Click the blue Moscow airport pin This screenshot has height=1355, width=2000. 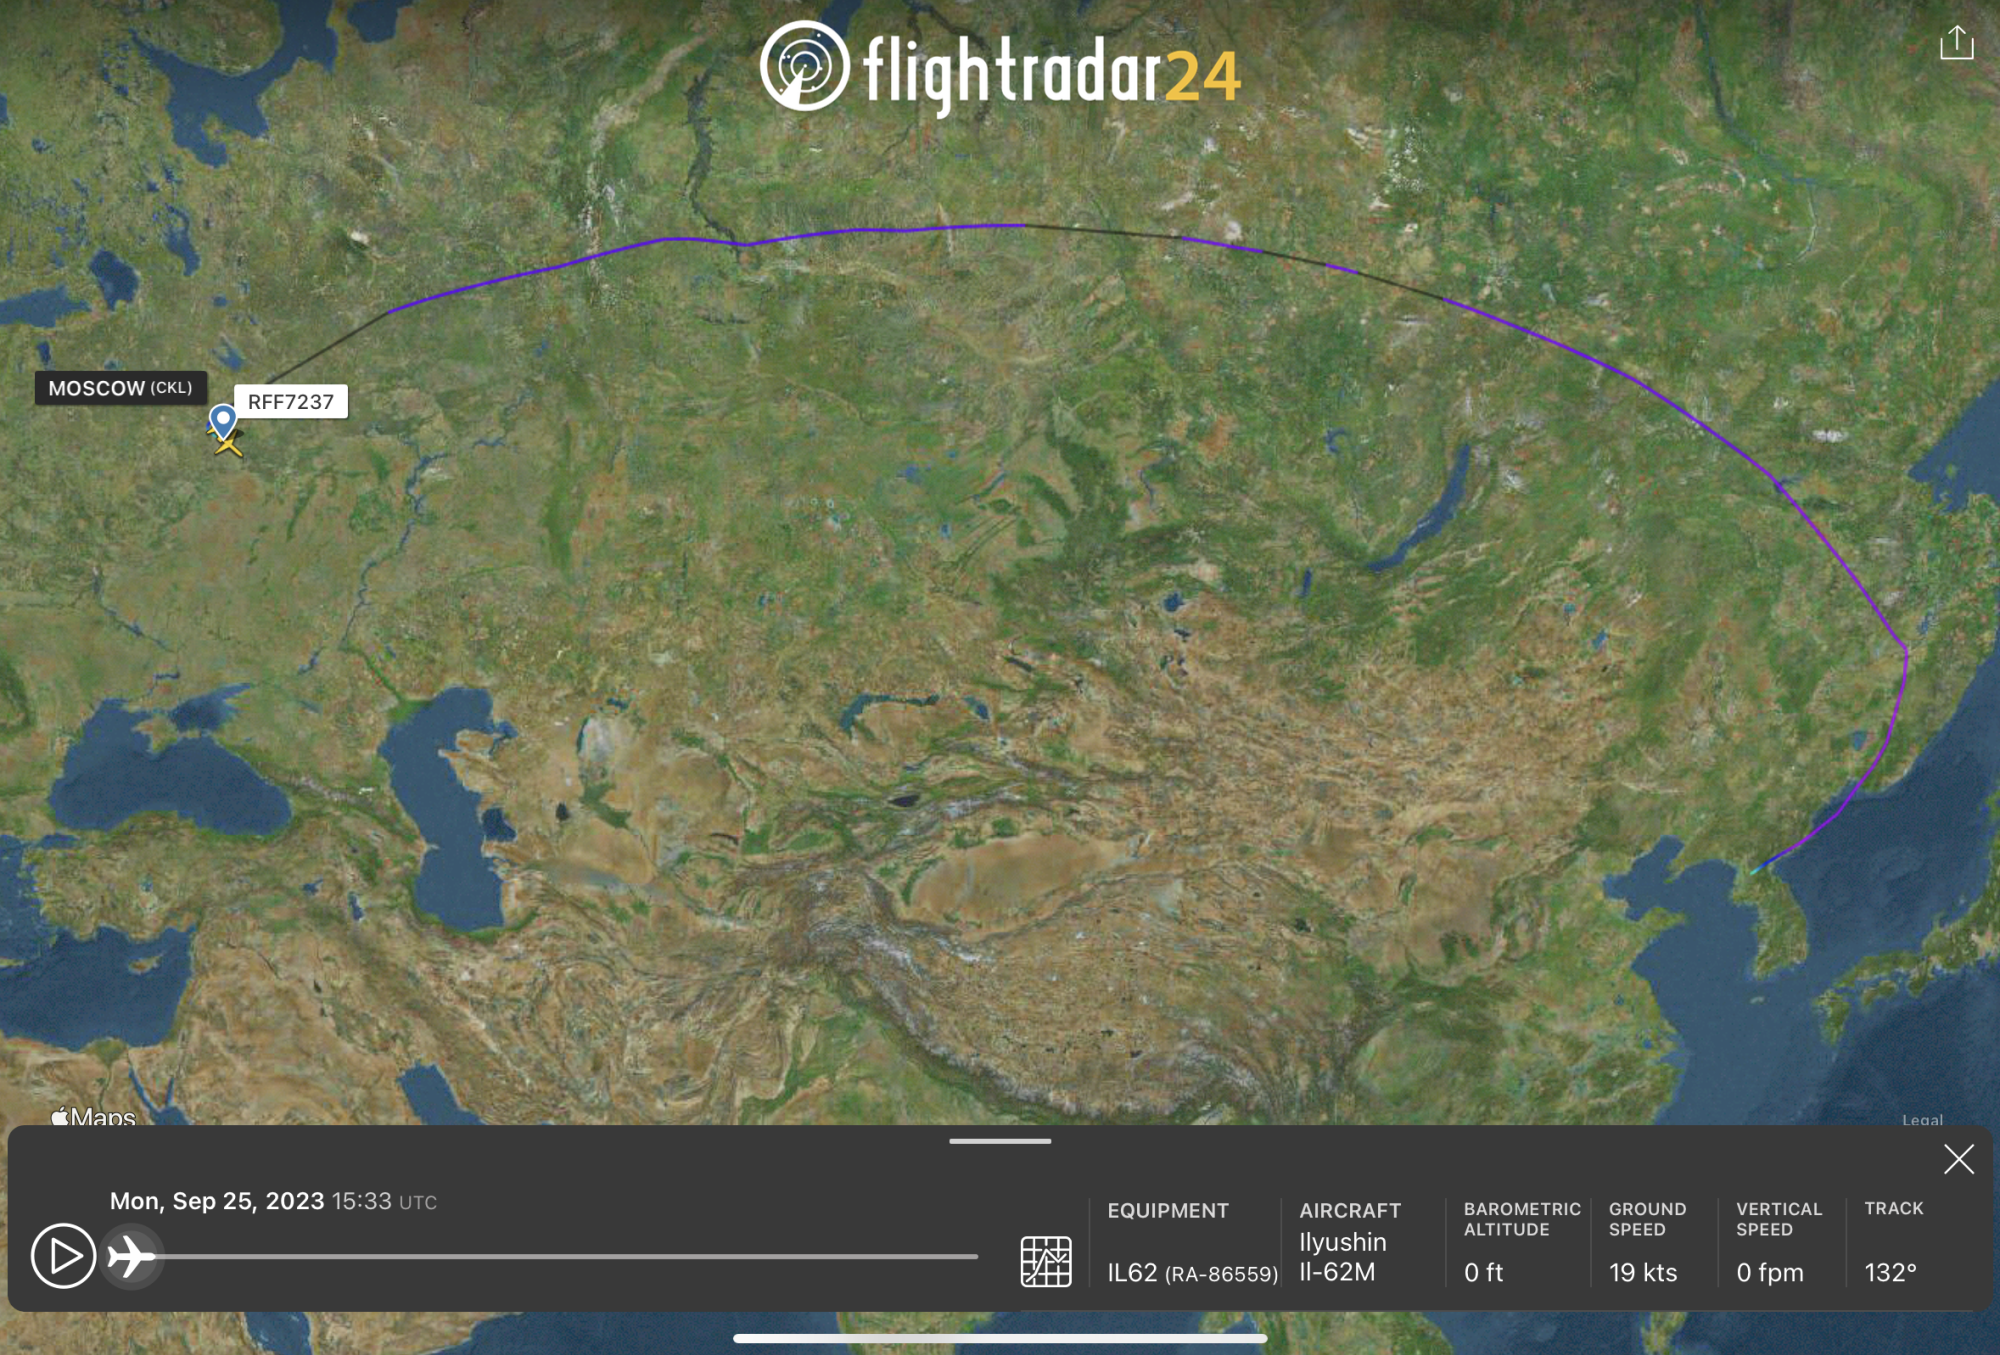pyautogui.click(x=222, y=419)
